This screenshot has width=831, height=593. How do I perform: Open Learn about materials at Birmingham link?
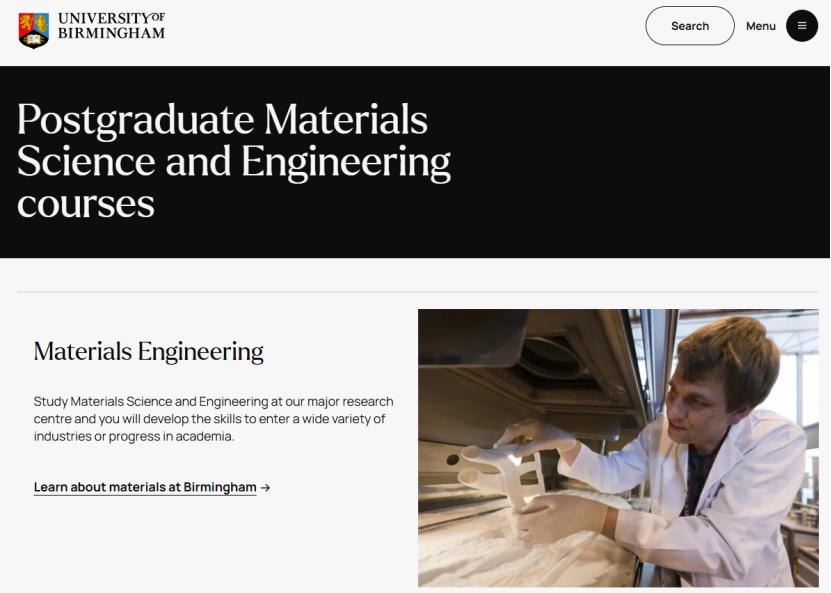145,488
